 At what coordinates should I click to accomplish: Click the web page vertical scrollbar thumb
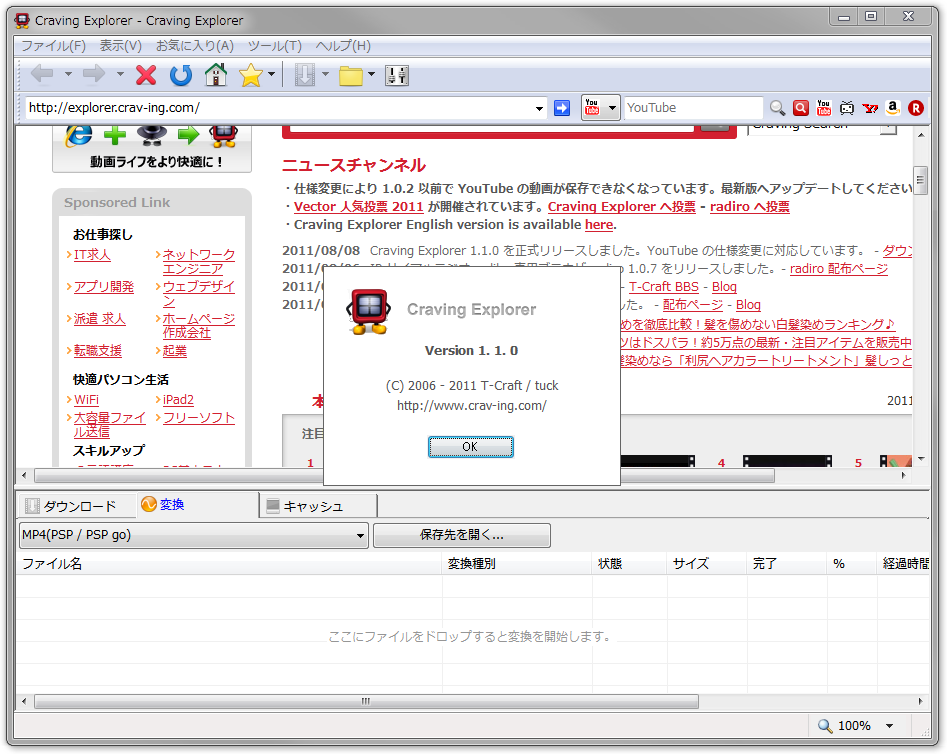click(920, 180)
